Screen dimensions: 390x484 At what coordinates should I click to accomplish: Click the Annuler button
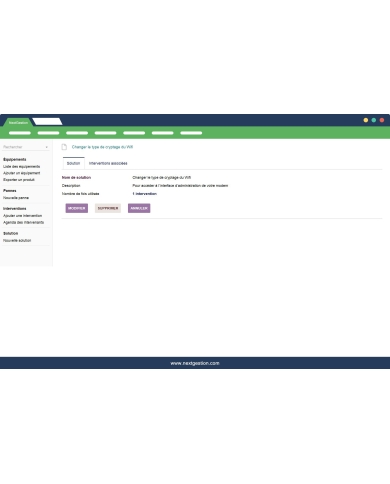coord(139,208)
